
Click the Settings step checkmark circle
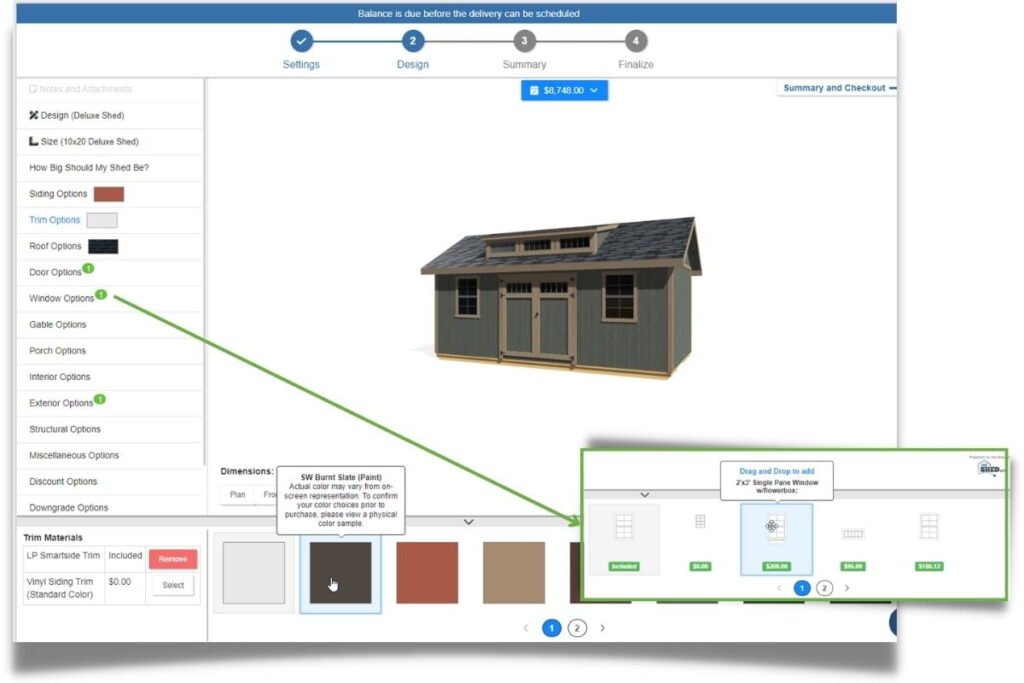pos(301,41)
